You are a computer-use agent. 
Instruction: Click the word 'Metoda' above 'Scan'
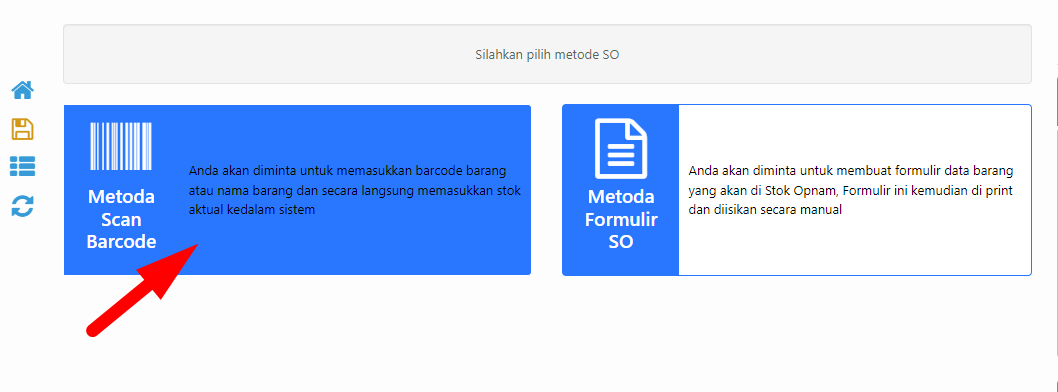(121, 197)
